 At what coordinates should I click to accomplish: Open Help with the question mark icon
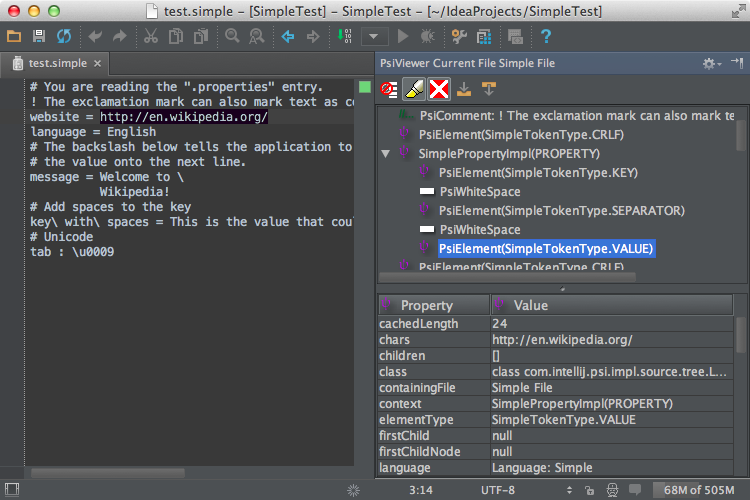[546, 37]
